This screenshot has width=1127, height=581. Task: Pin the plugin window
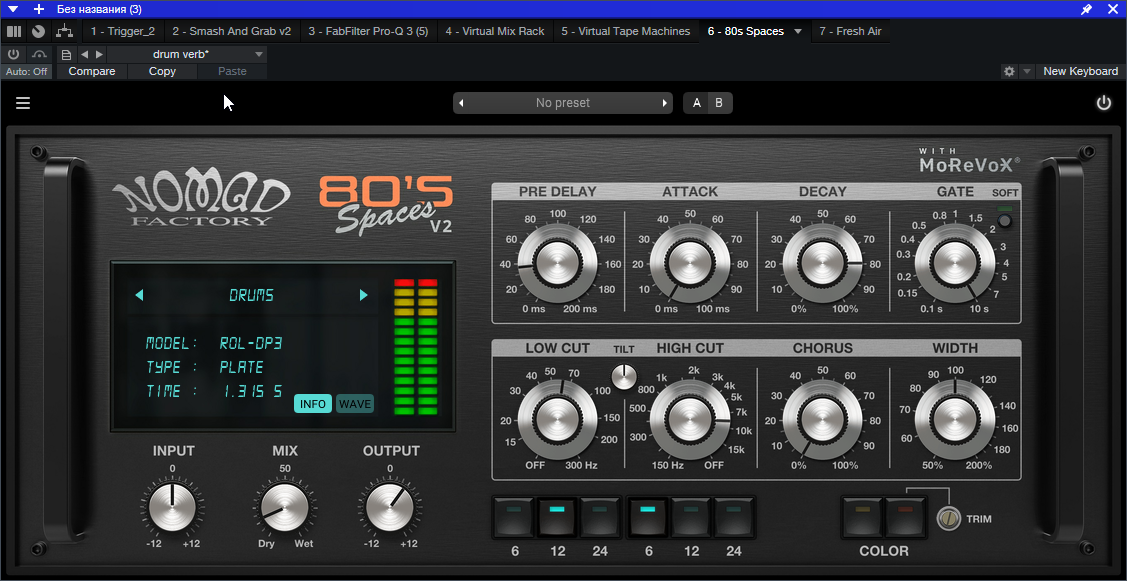click(x=1087, y=9)
